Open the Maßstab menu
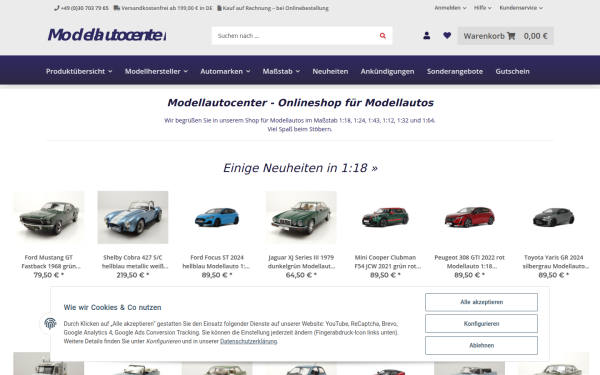Screen dimensions: 600x375 pos(281,71)
